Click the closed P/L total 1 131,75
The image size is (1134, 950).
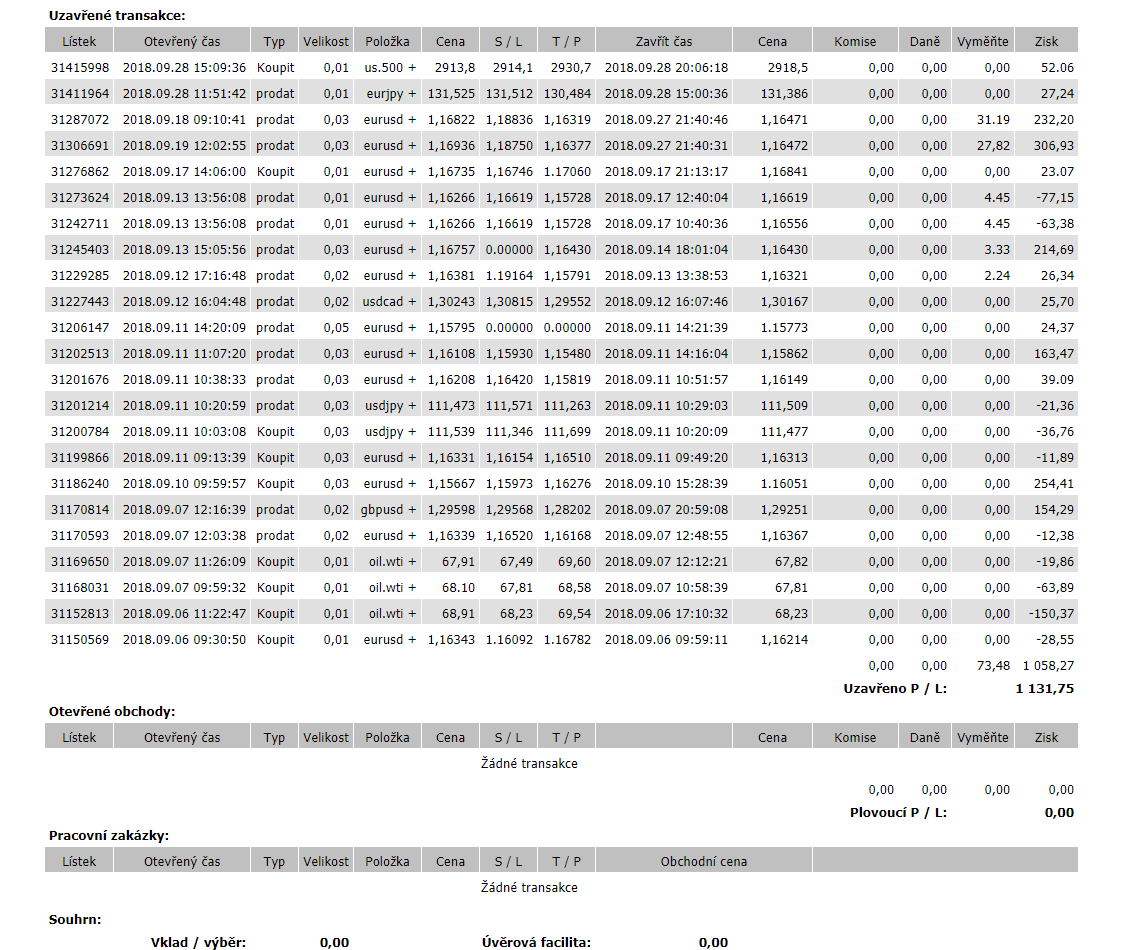click(x=1044, y=689)
